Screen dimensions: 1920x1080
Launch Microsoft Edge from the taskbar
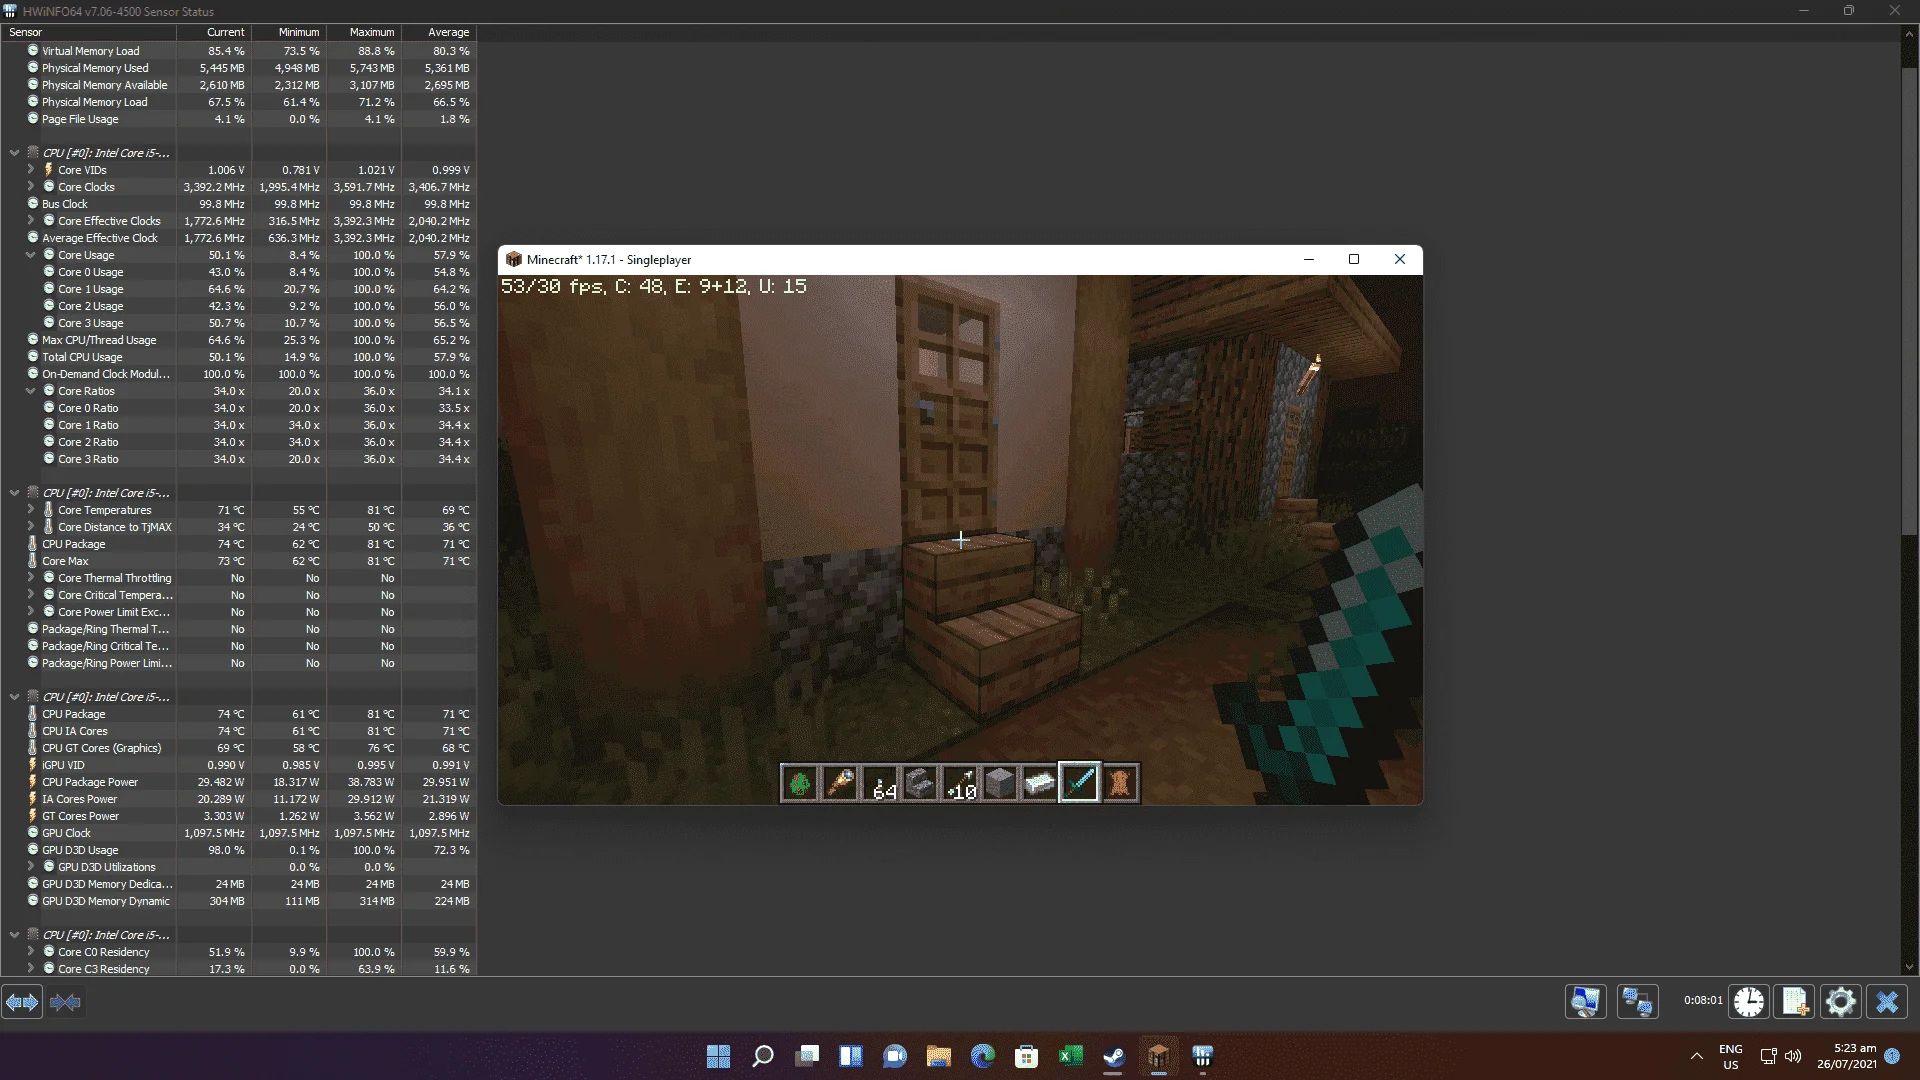click(983, 1056)
